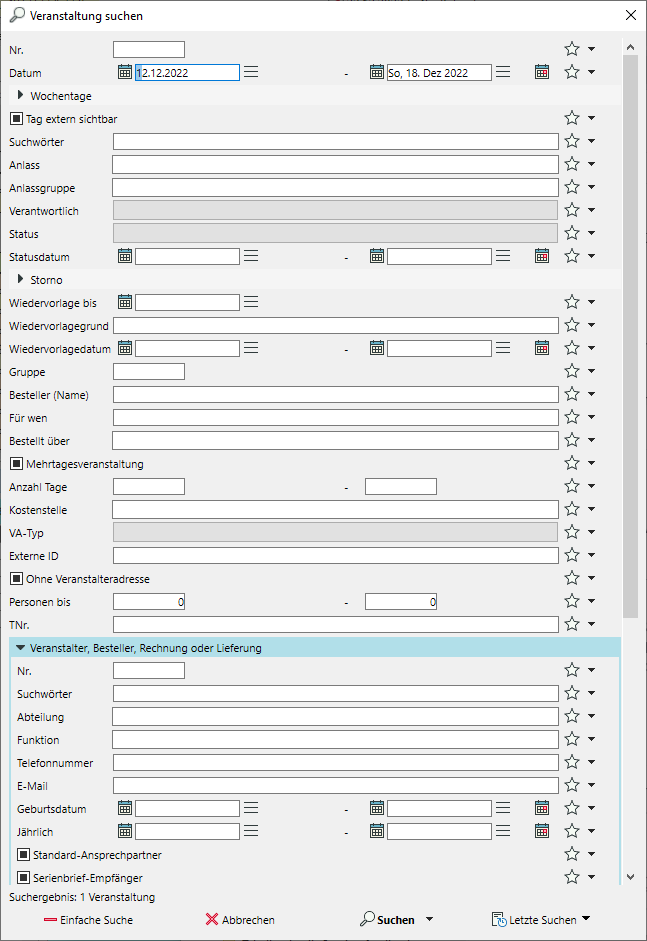Toggle the Mehrtagesveranstaltung checkbox
Screen dimensions: 647x941
(x=15, y=464)
